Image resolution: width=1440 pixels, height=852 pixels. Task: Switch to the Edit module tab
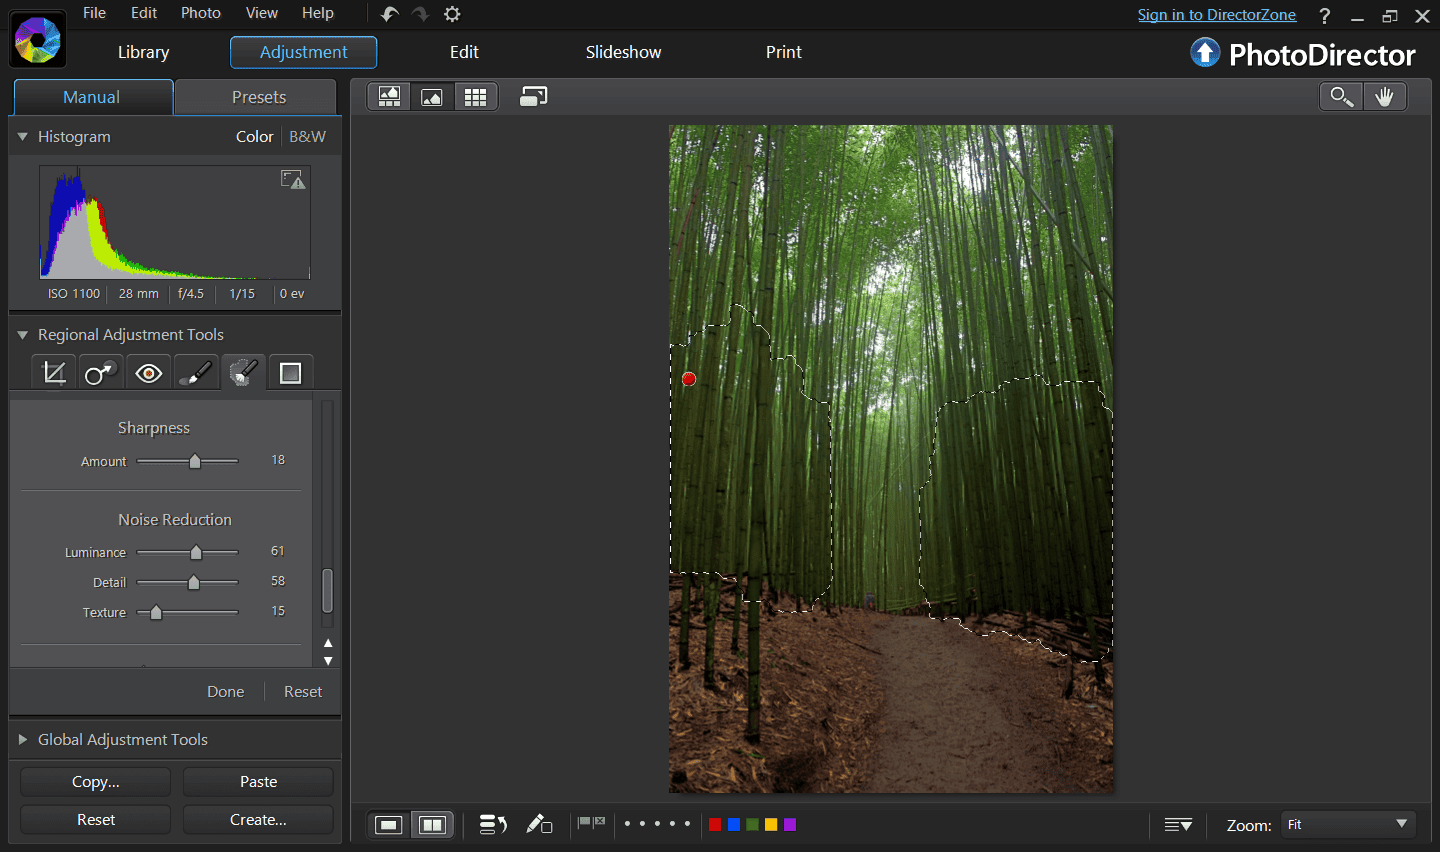pos(464,53)
